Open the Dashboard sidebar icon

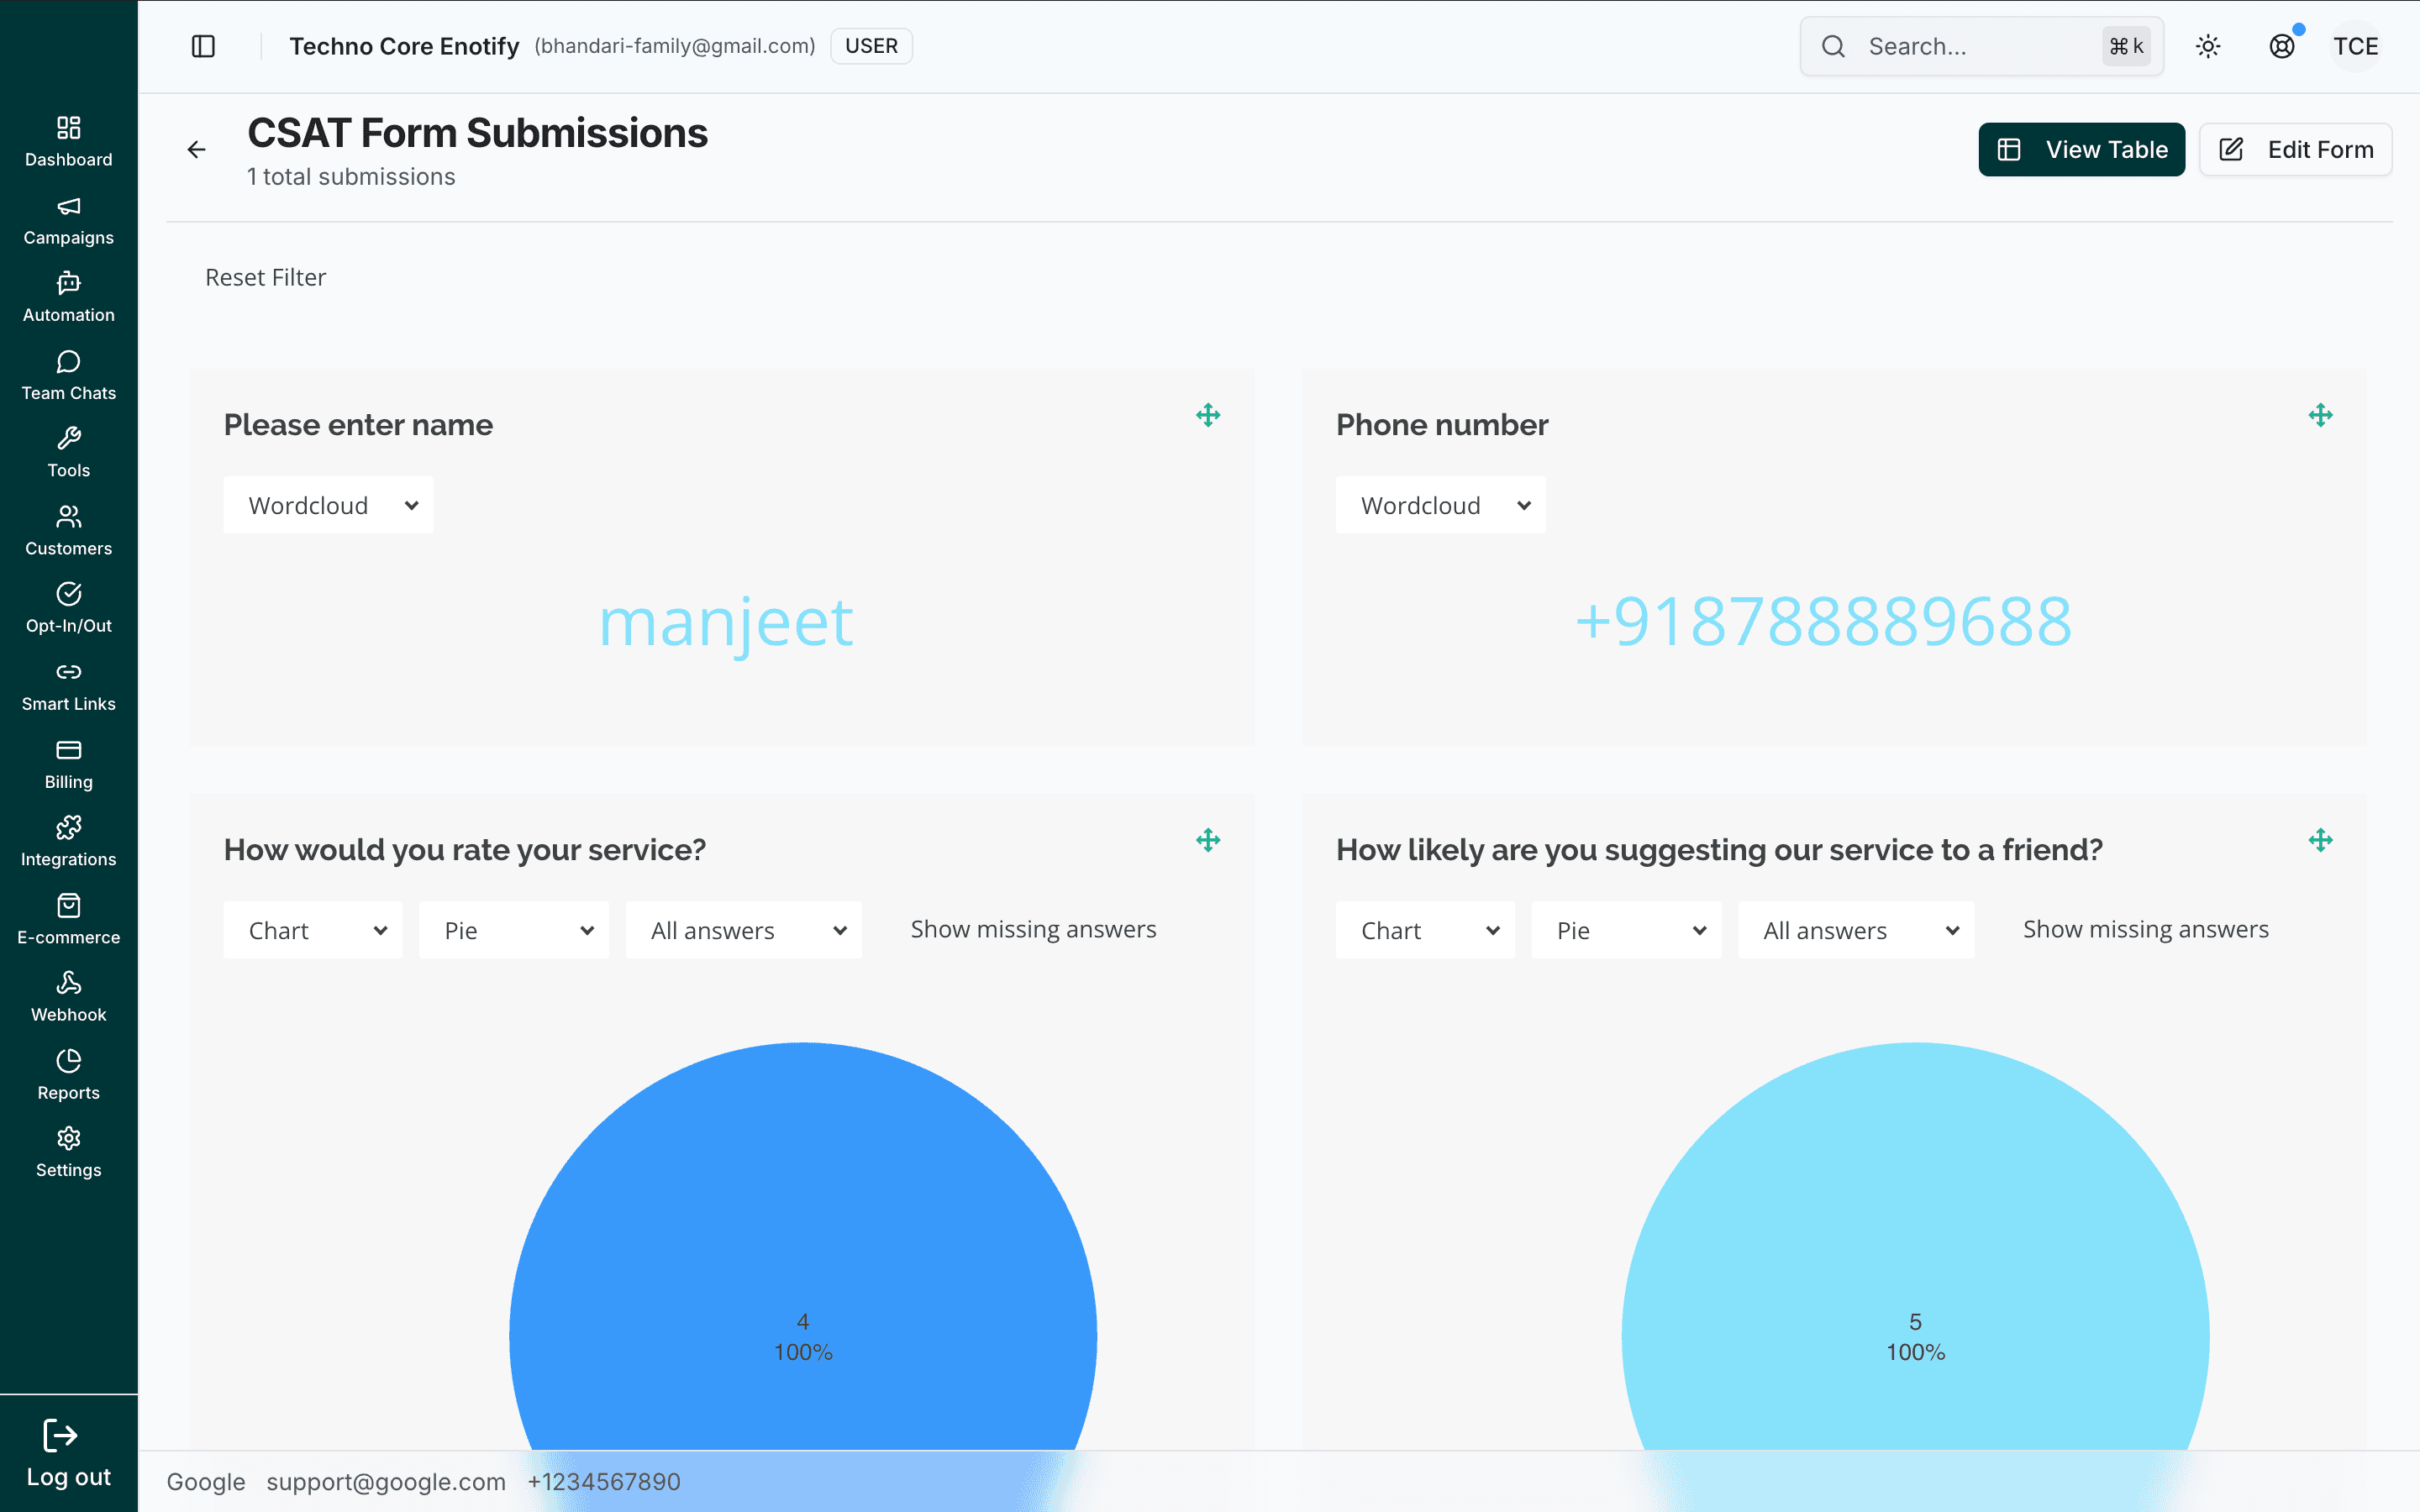(68, 127)
